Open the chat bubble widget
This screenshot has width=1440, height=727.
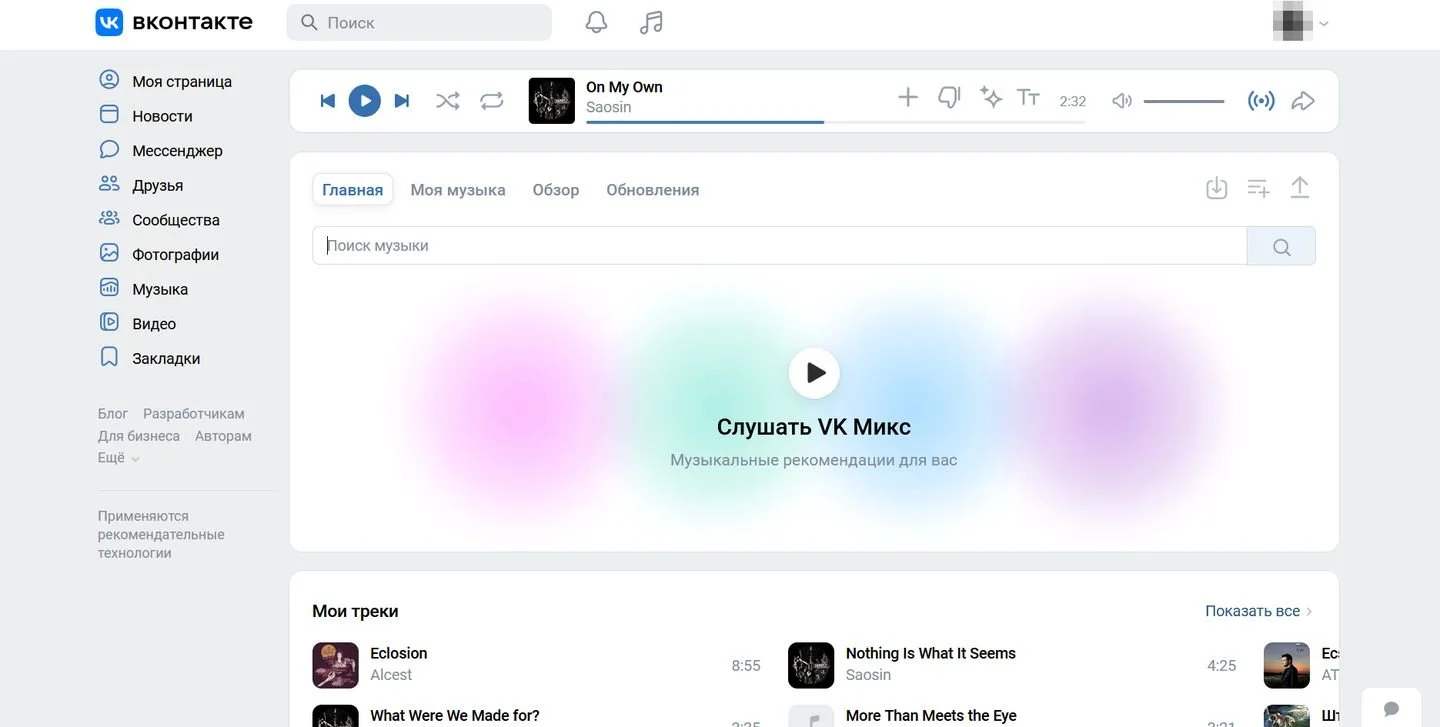[x=1391, y=708]
